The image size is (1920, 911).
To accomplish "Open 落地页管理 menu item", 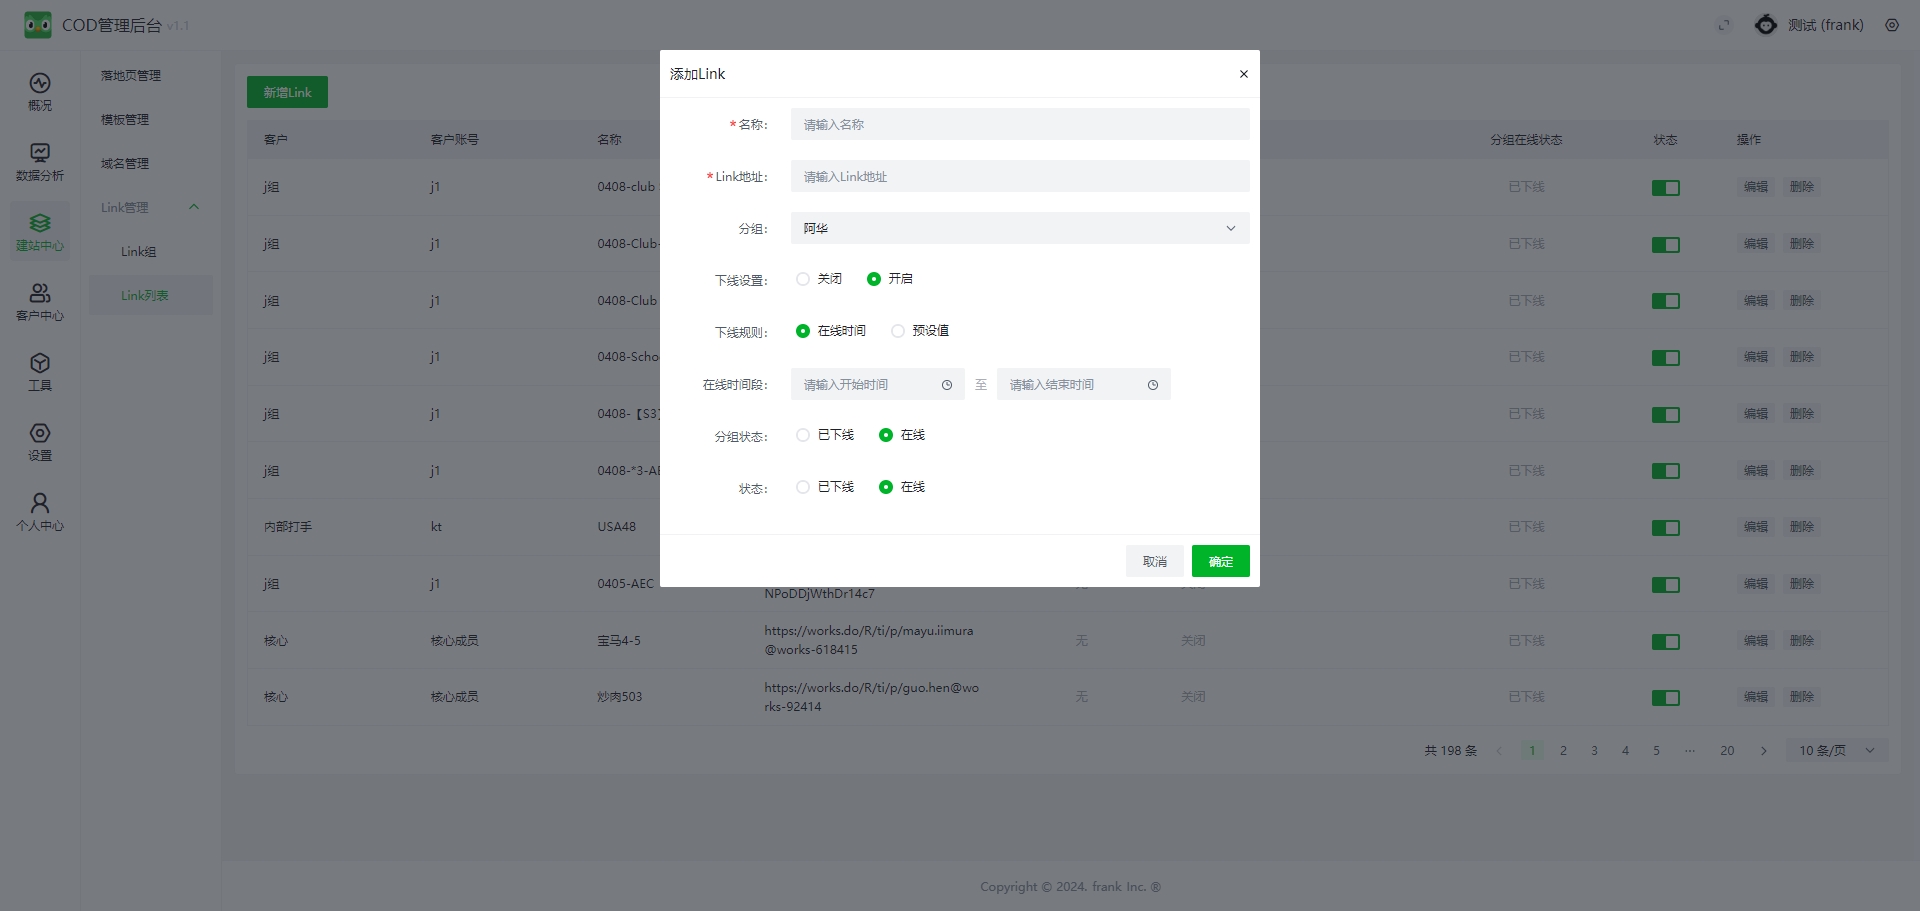I will click(131, 76).
